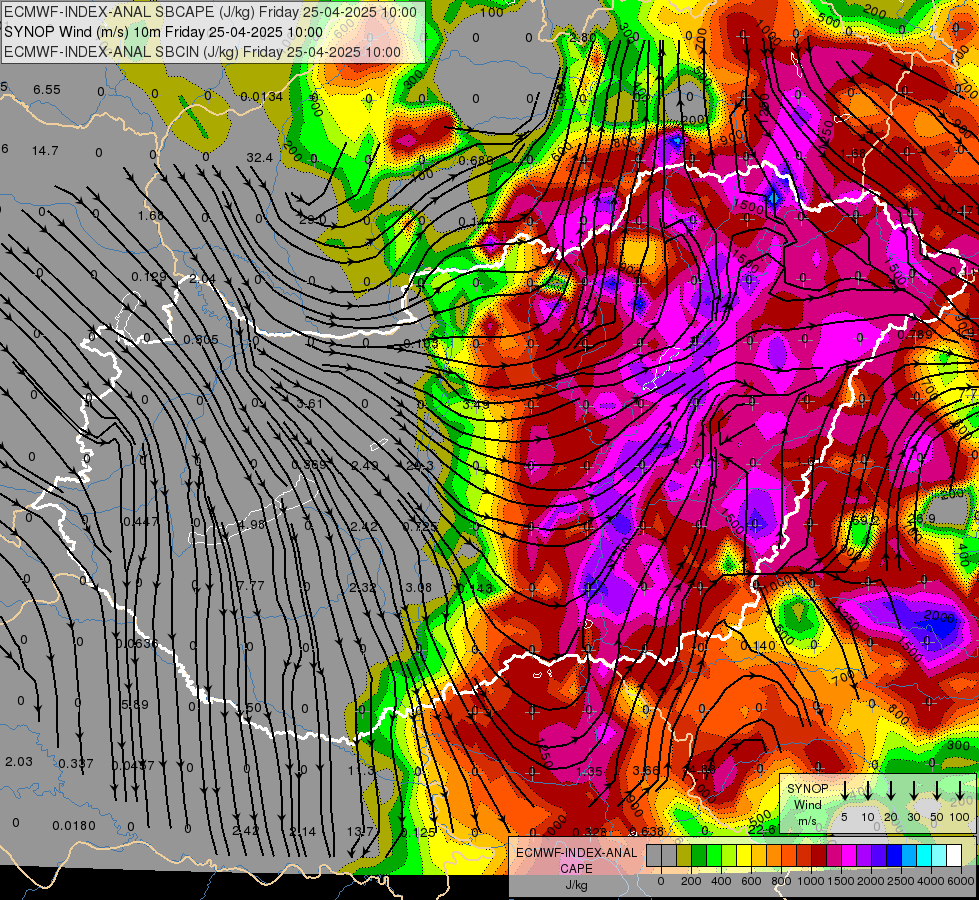
Task: Click the map value 0.447
Action: tap(140, 522)
